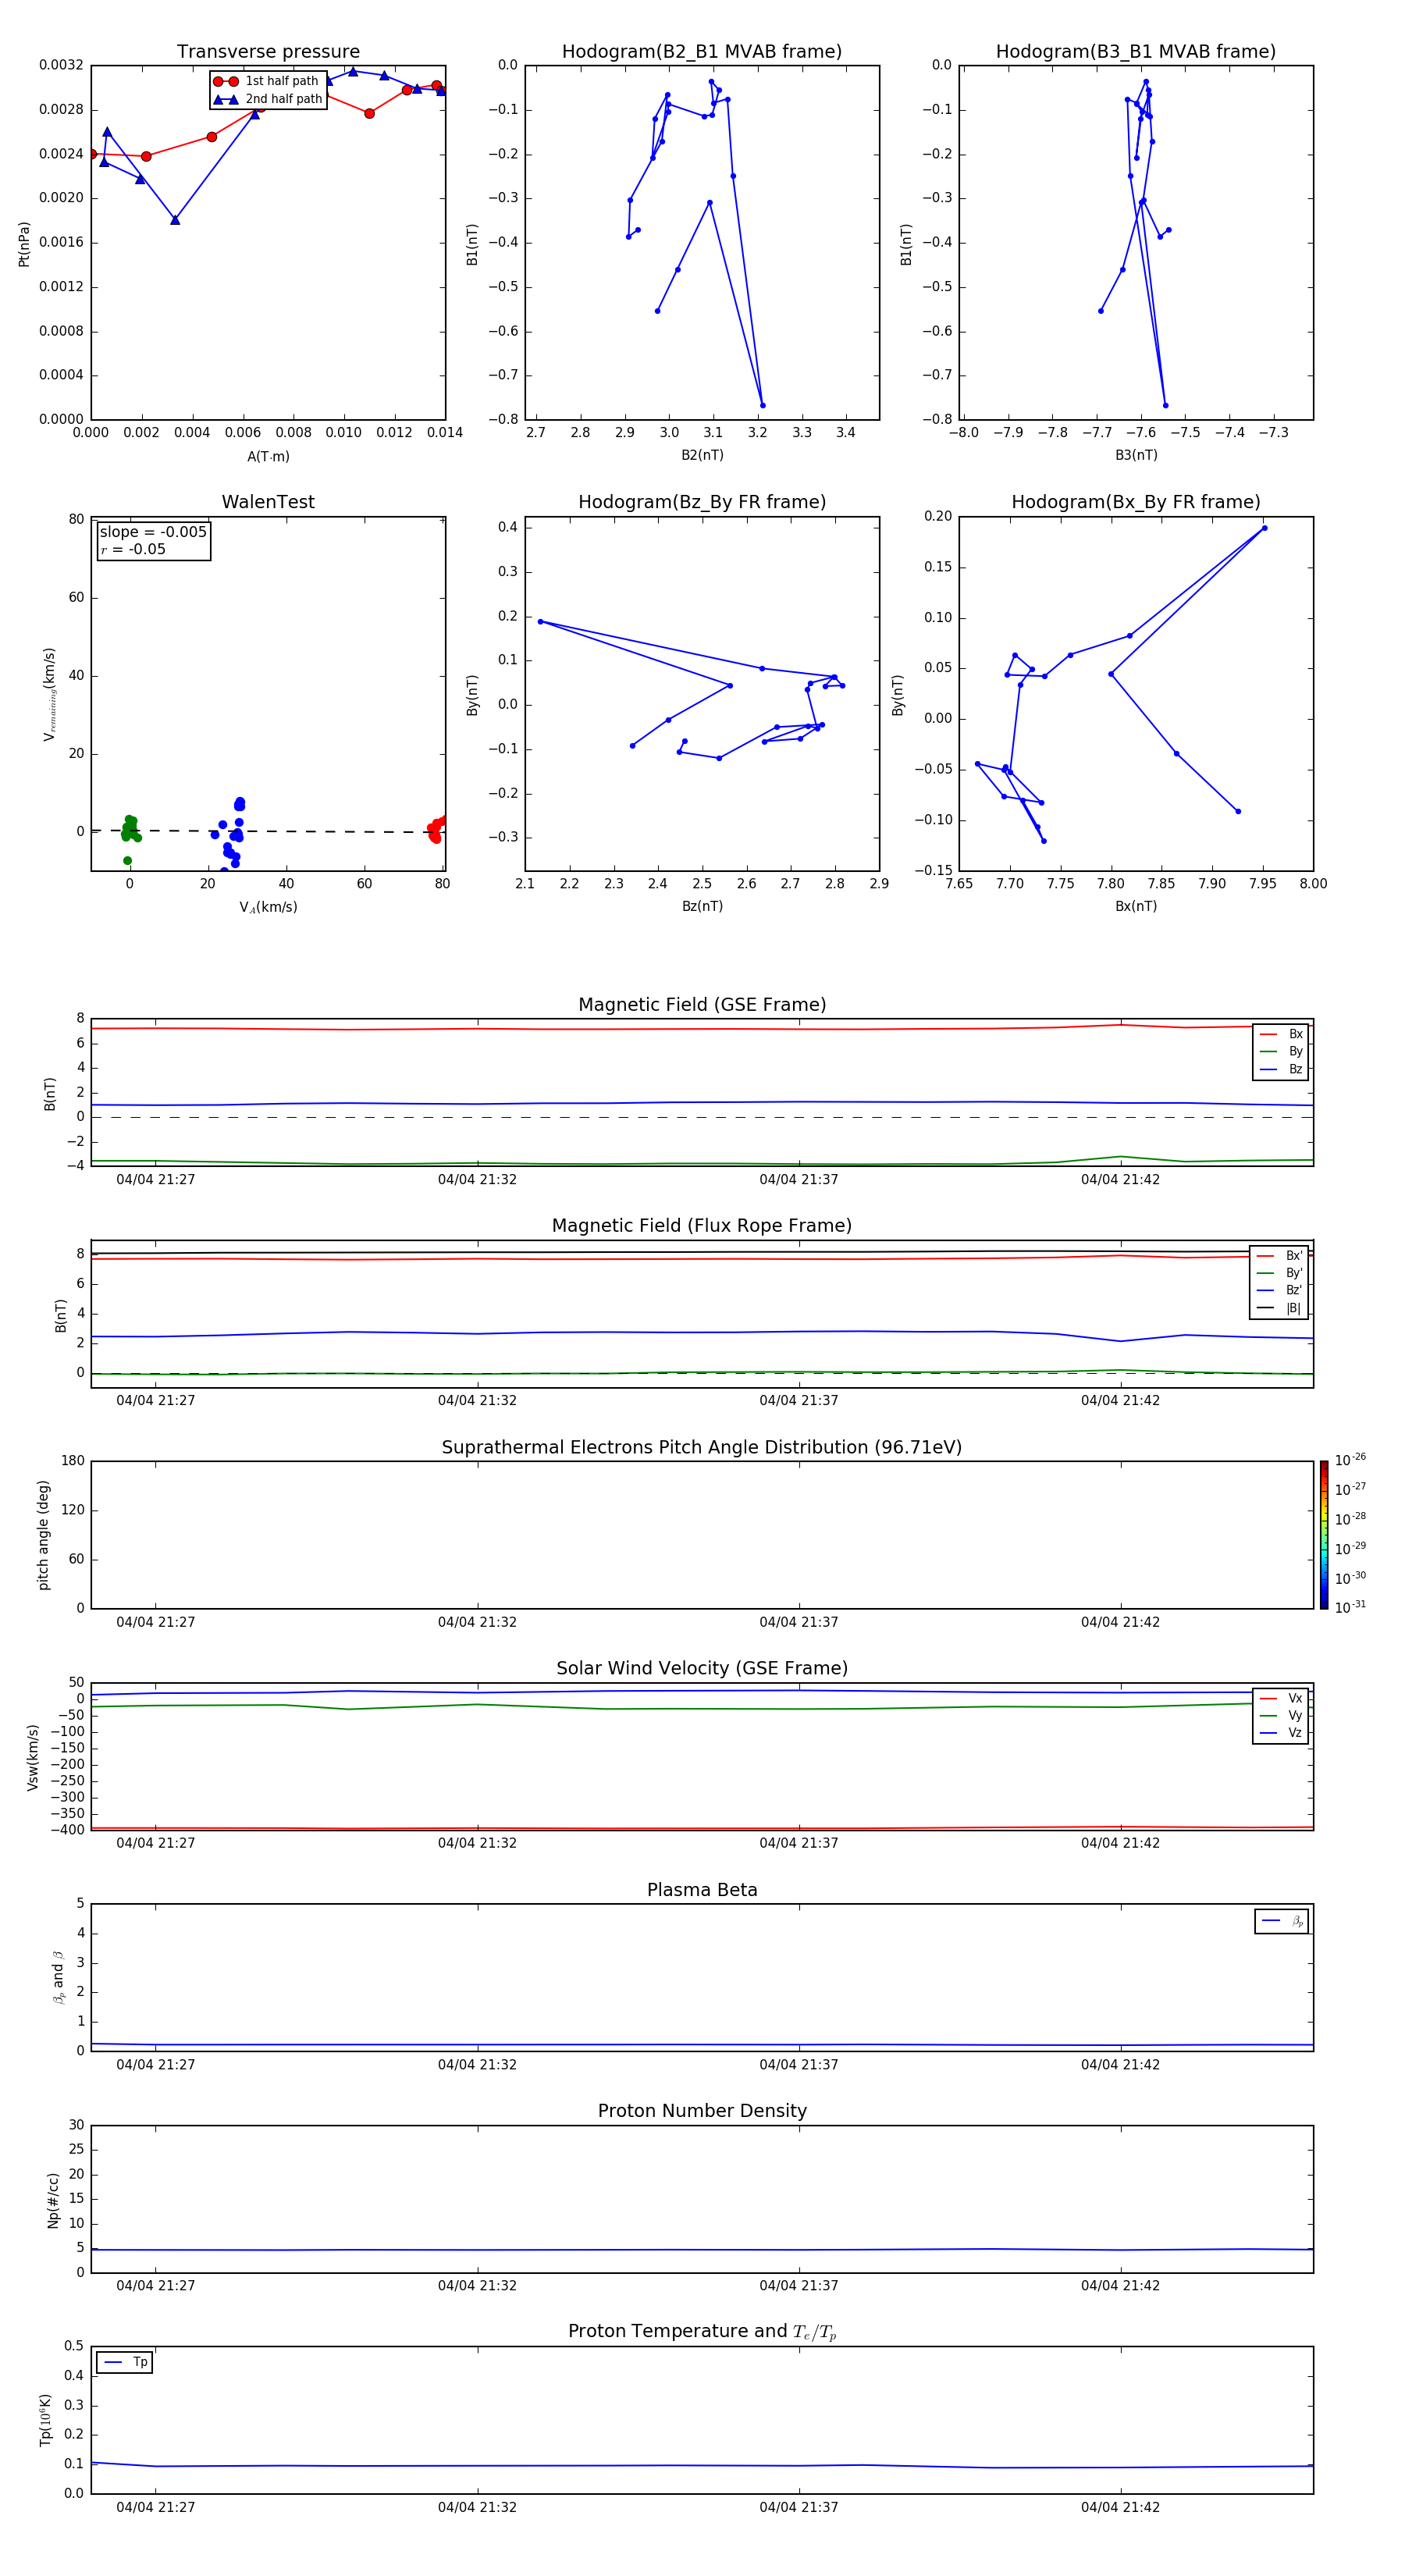Click the lowest point in B2_B1 hodogram

click(762, 405)
